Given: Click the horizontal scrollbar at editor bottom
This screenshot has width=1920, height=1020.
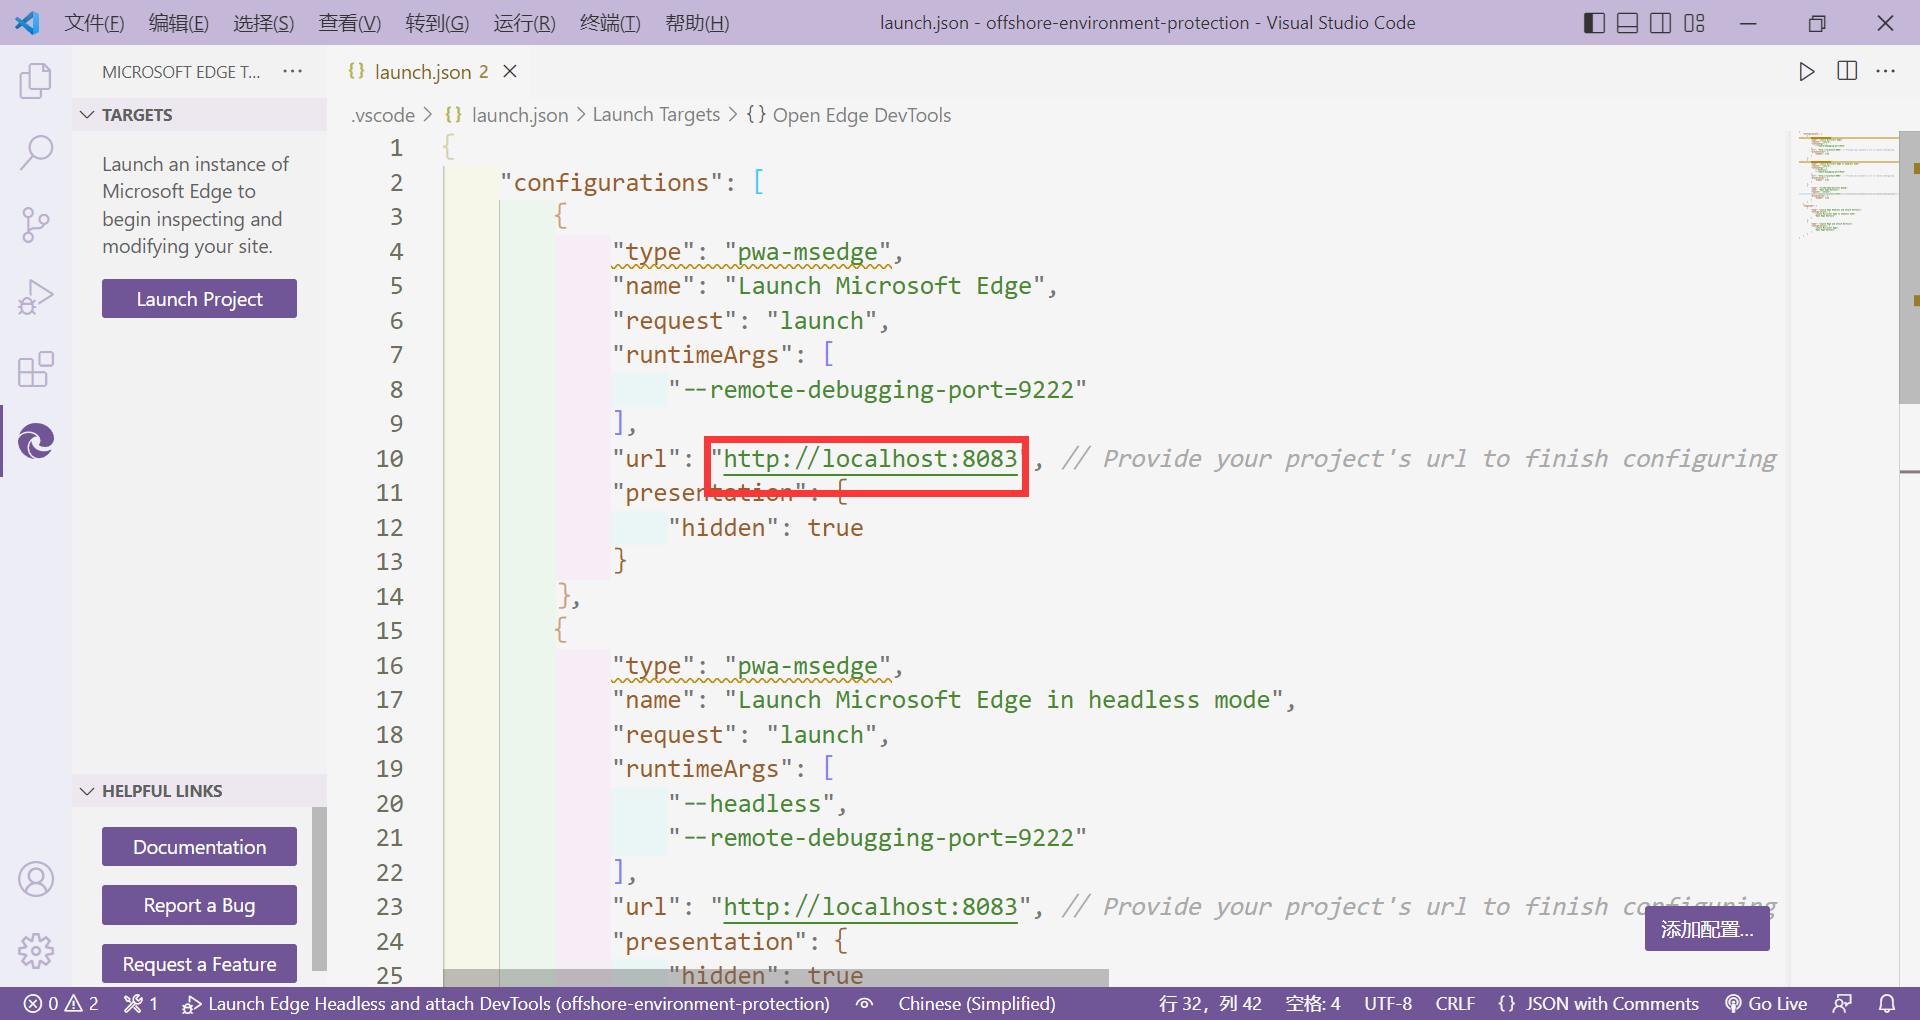Looking at the screenshot, I should click(776, 977).
